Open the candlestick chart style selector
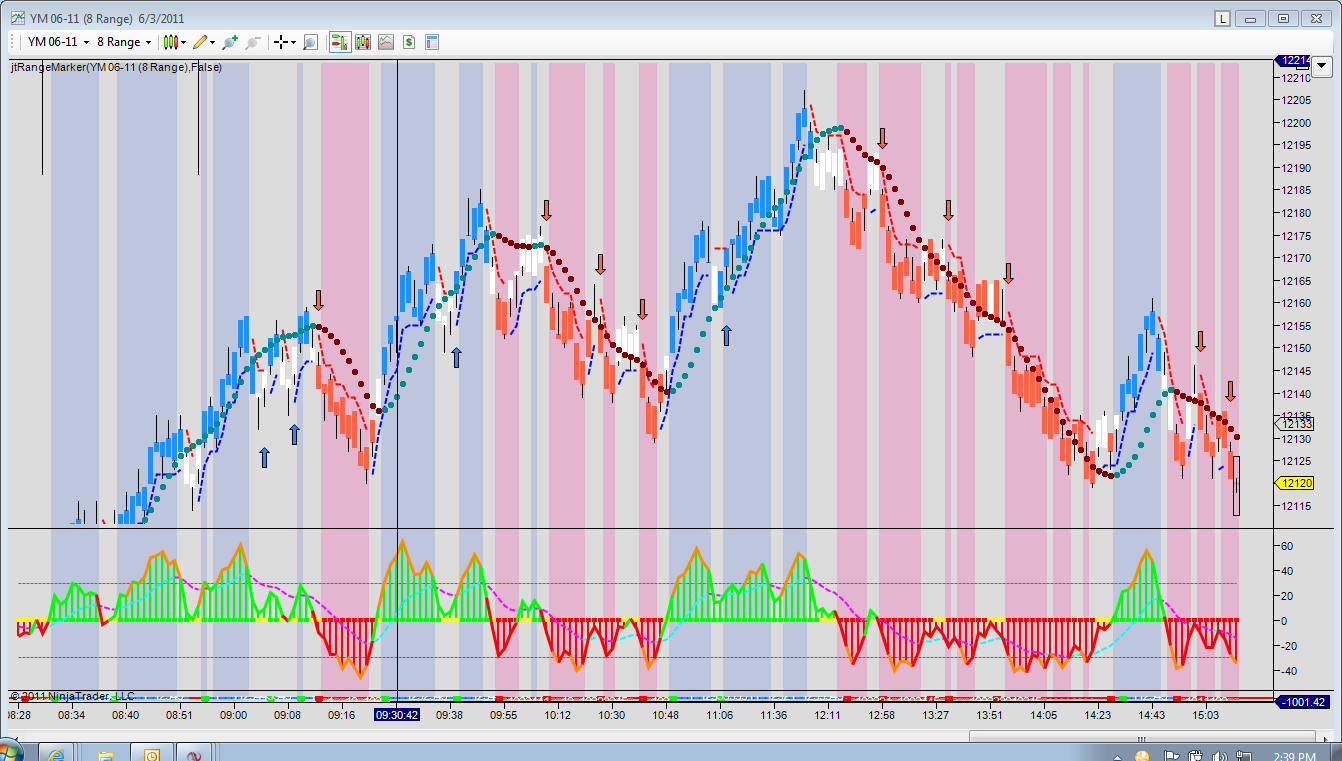Image resolution: width=1342 pixels, height=761 pixels. [x=175, y=42]
